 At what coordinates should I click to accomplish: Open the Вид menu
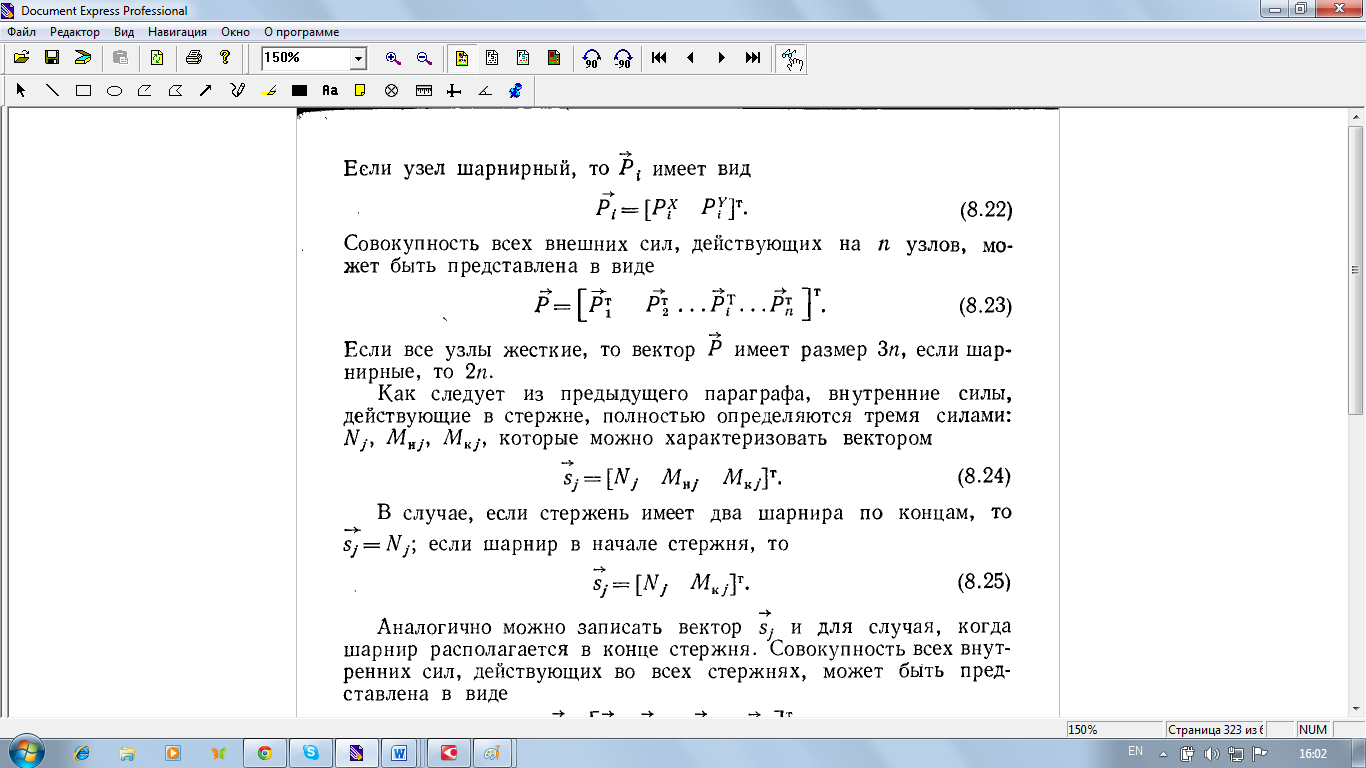coord(124,32)
